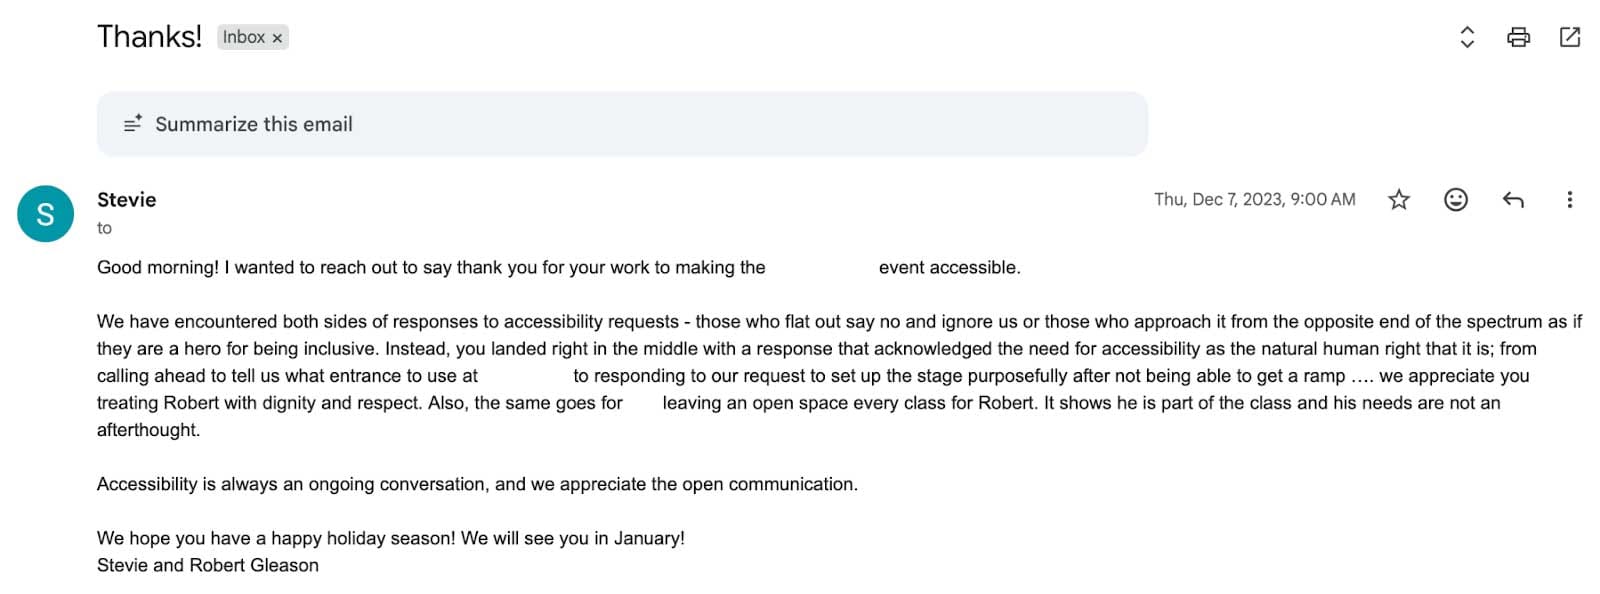The image size is (1600, 594).
Task: Add an emoji reaction to the message
Action: (x=1455, y=200)
